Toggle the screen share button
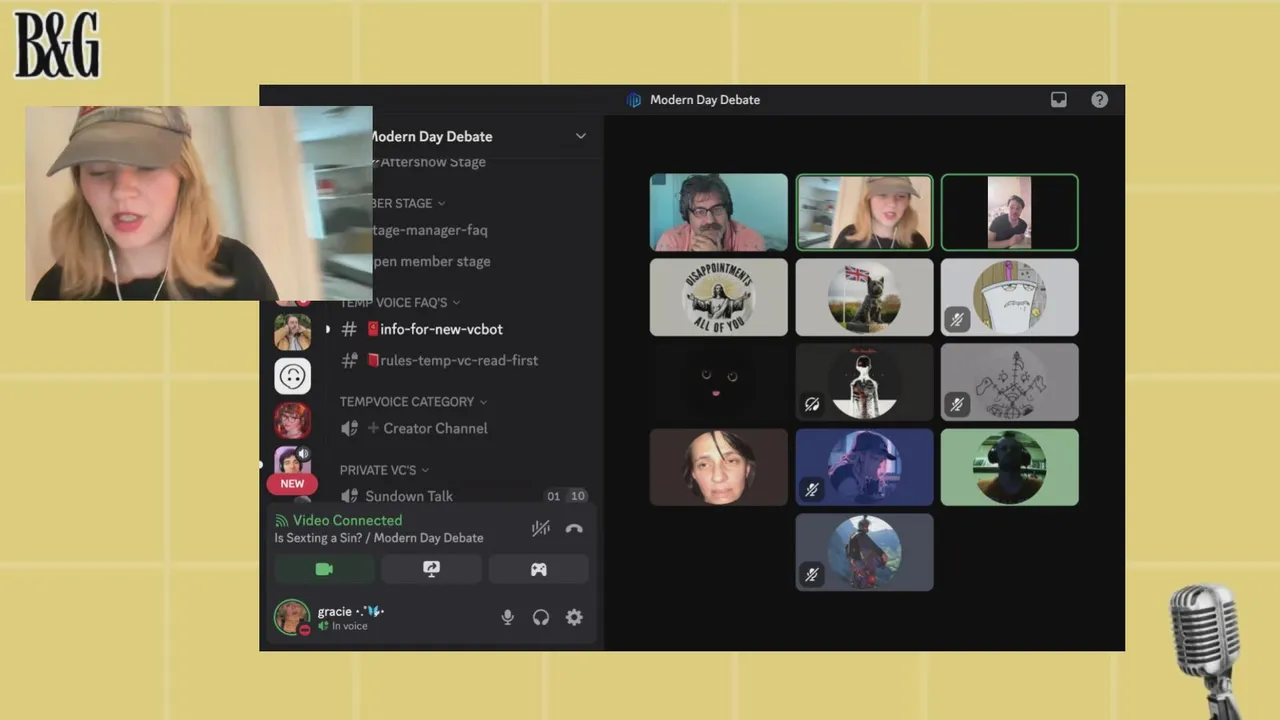1280x720 pixels. 431,569
